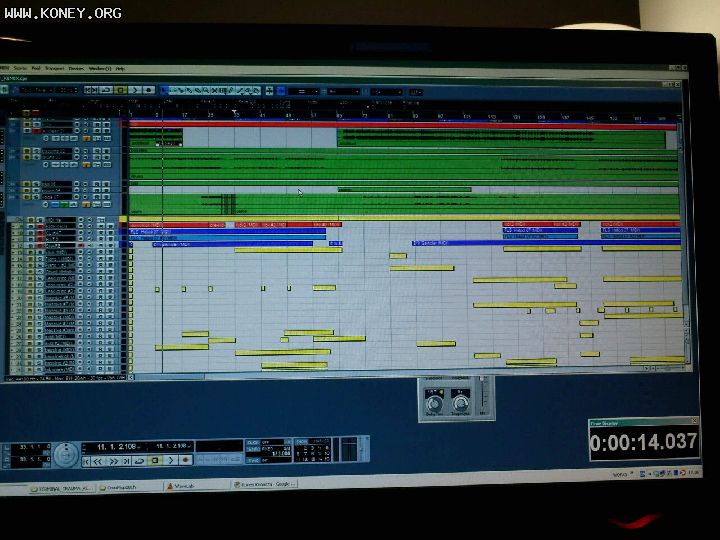
Task: Select the Draw pencil tool
Action: (231, 90)
